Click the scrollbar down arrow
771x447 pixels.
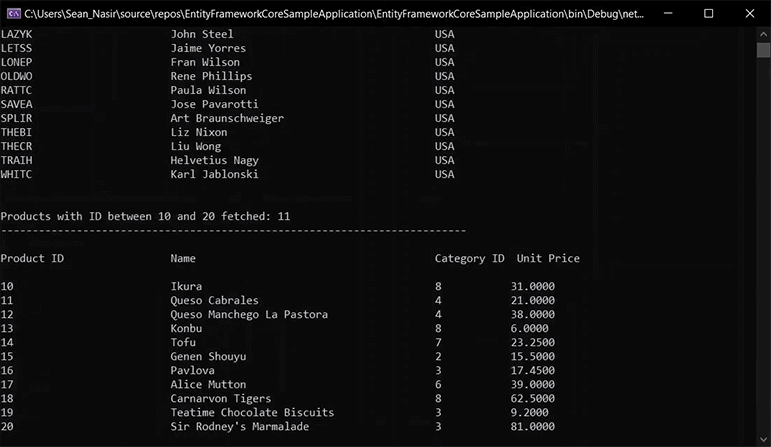763,440
